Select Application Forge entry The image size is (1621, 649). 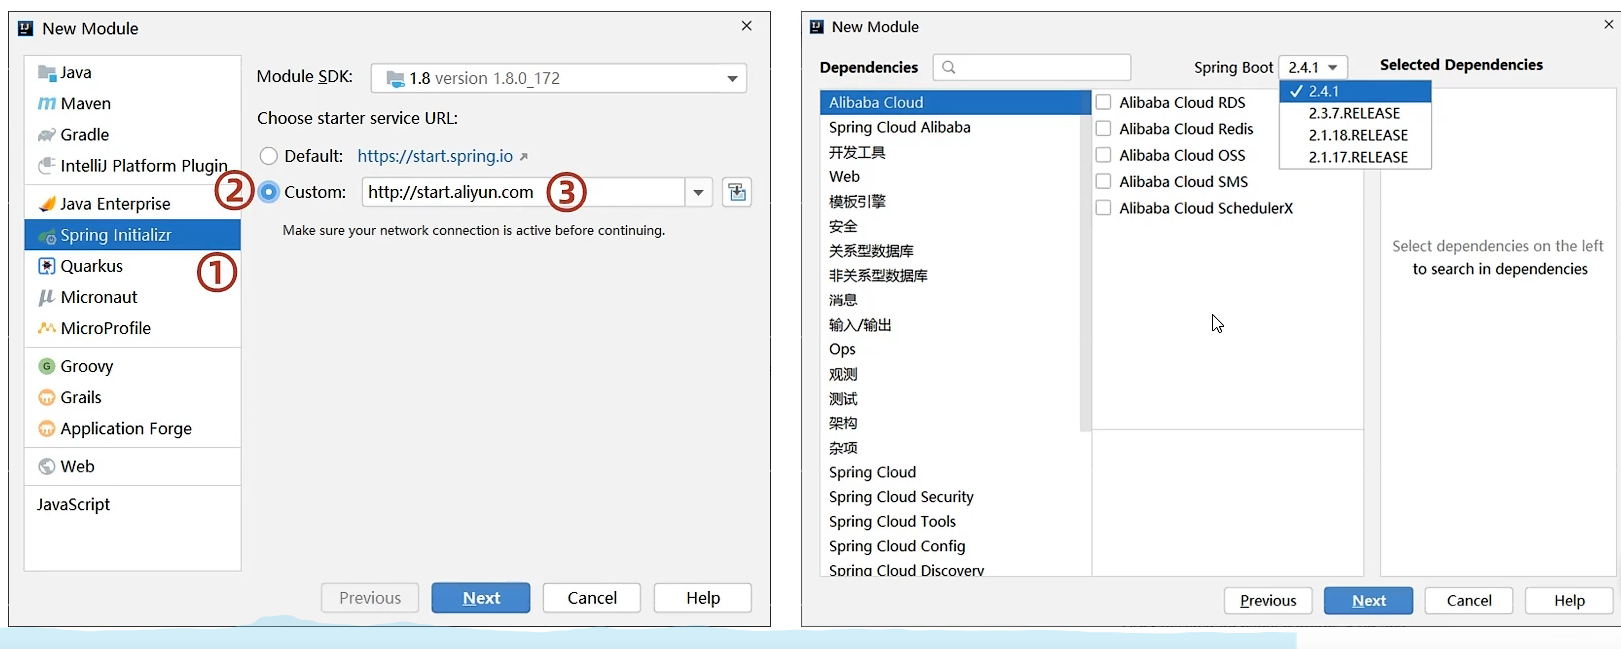pos(132,428)
